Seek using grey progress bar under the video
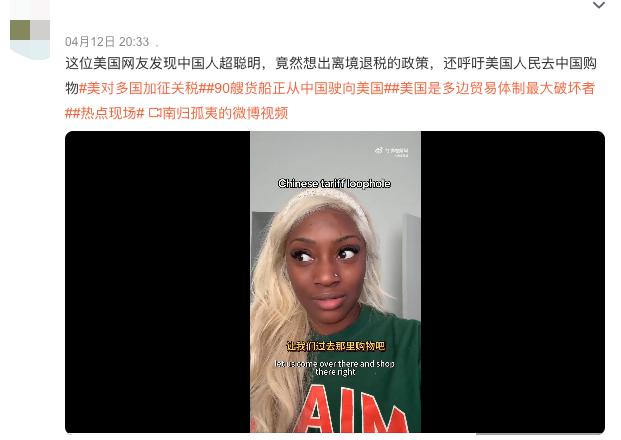Screen dimensions: 621x440 point(540,434)
